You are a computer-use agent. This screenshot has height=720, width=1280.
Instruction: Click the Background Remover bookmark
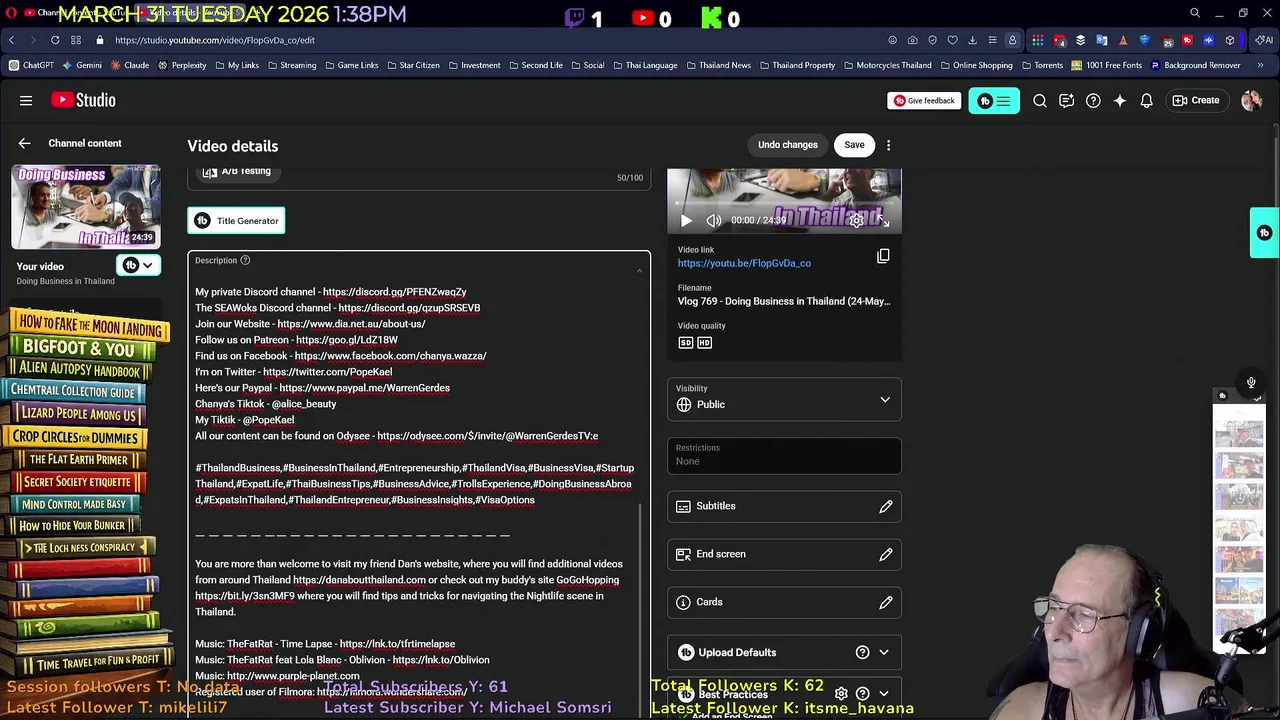tap(1195, 65)
